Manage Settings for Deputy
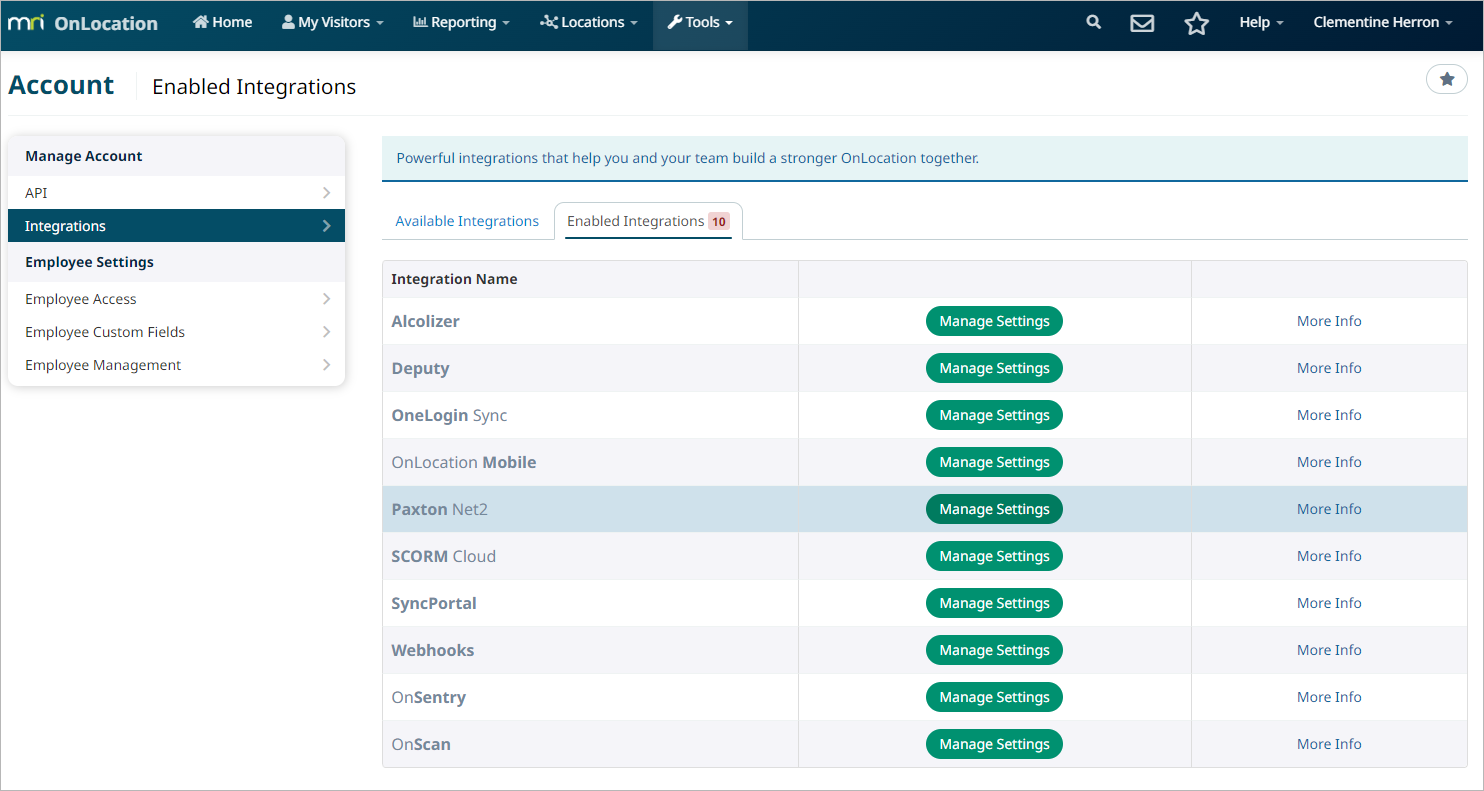 pyautogui.click(x=994, y=368)
